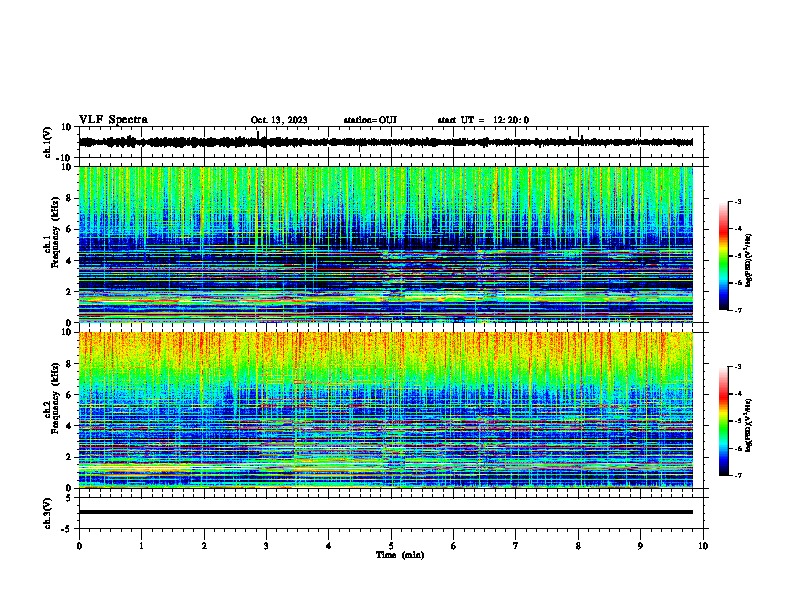Select the date text "Oct. 13, 2023"

(279, 120)
